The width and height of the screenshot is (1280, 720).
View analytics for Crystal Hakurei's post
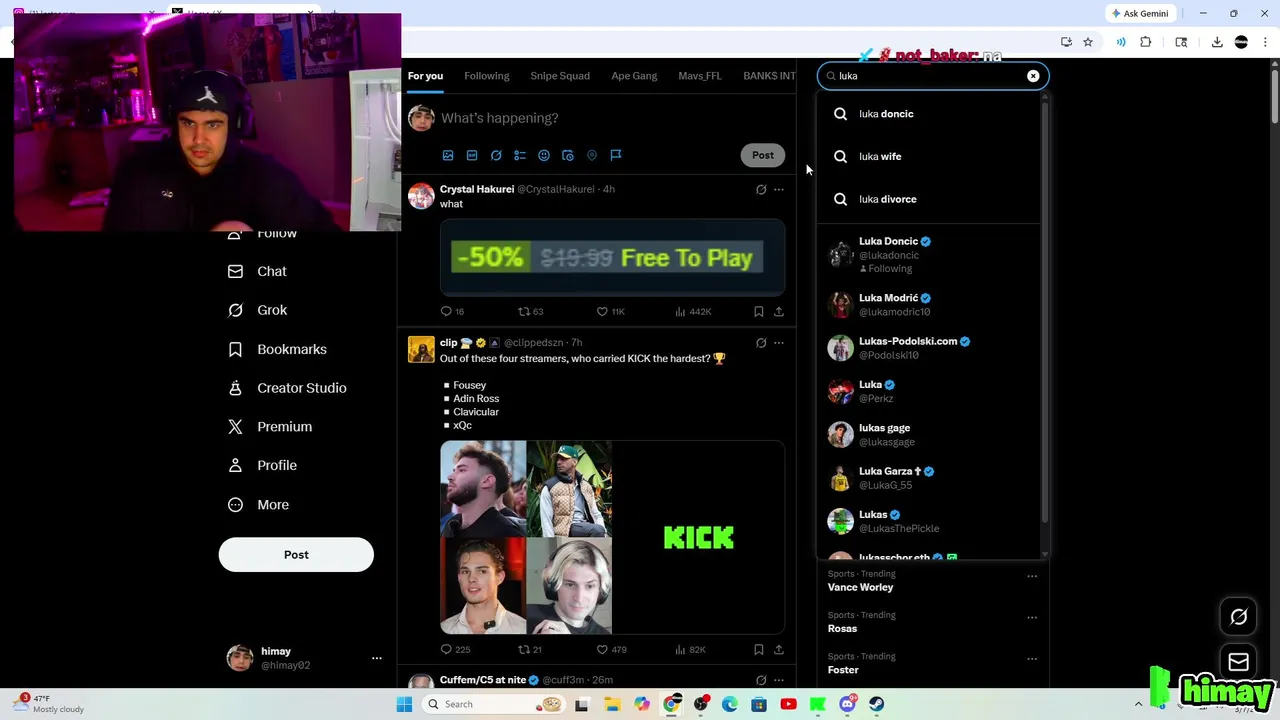tap(693, 312)
